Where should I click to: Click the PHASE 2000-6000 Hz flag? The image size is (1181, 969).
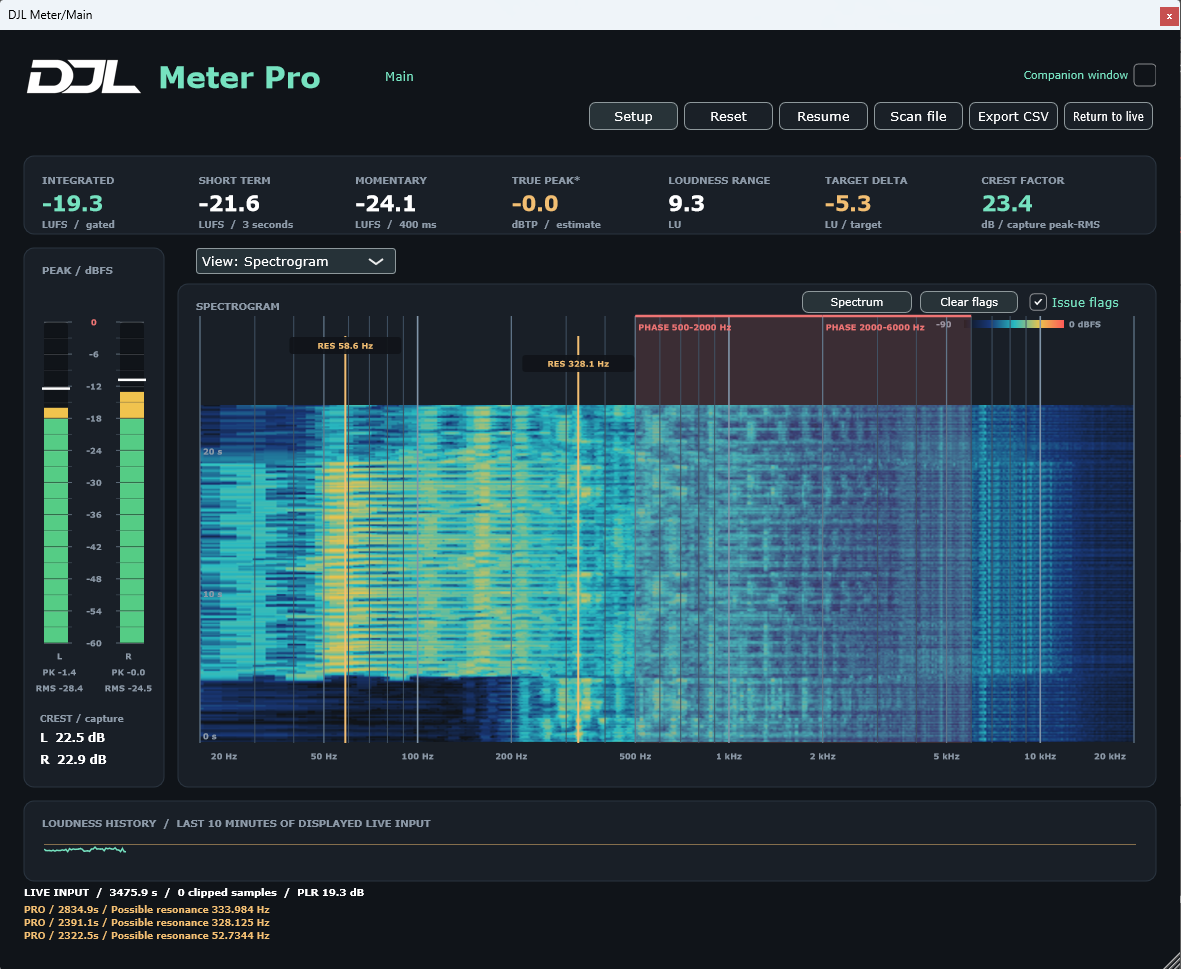click(x=874, y=328)
